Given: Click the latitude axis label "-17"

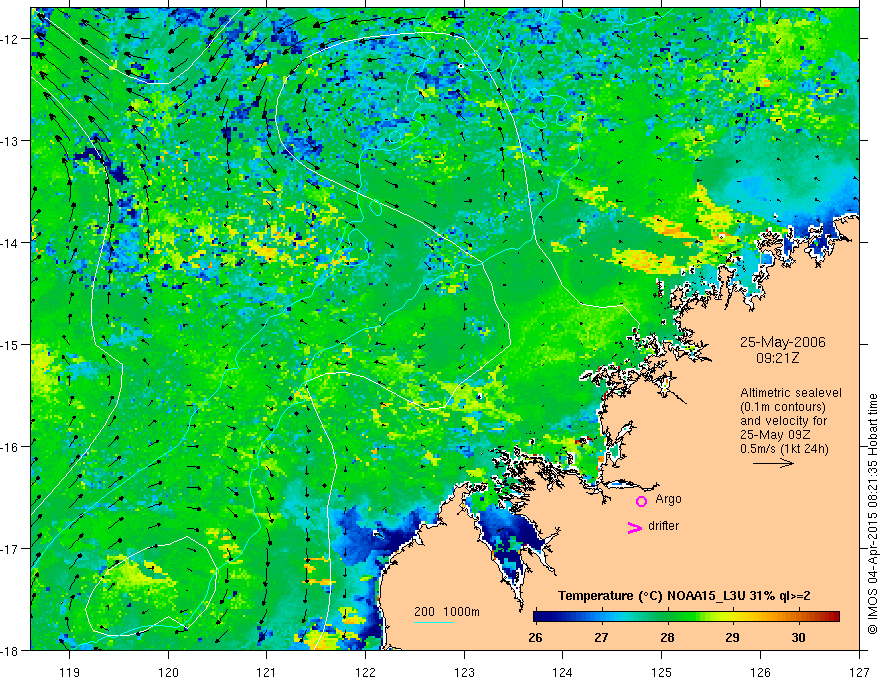Looking at the screenshot, I should tap(11, 549).
